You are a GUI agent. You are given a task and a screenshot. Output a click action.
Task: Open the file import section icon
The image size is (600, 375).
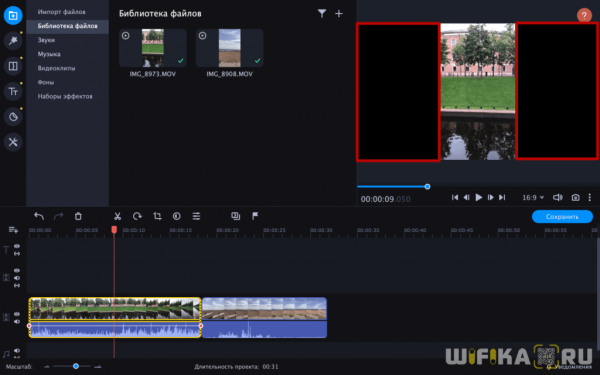click(13, 15)
